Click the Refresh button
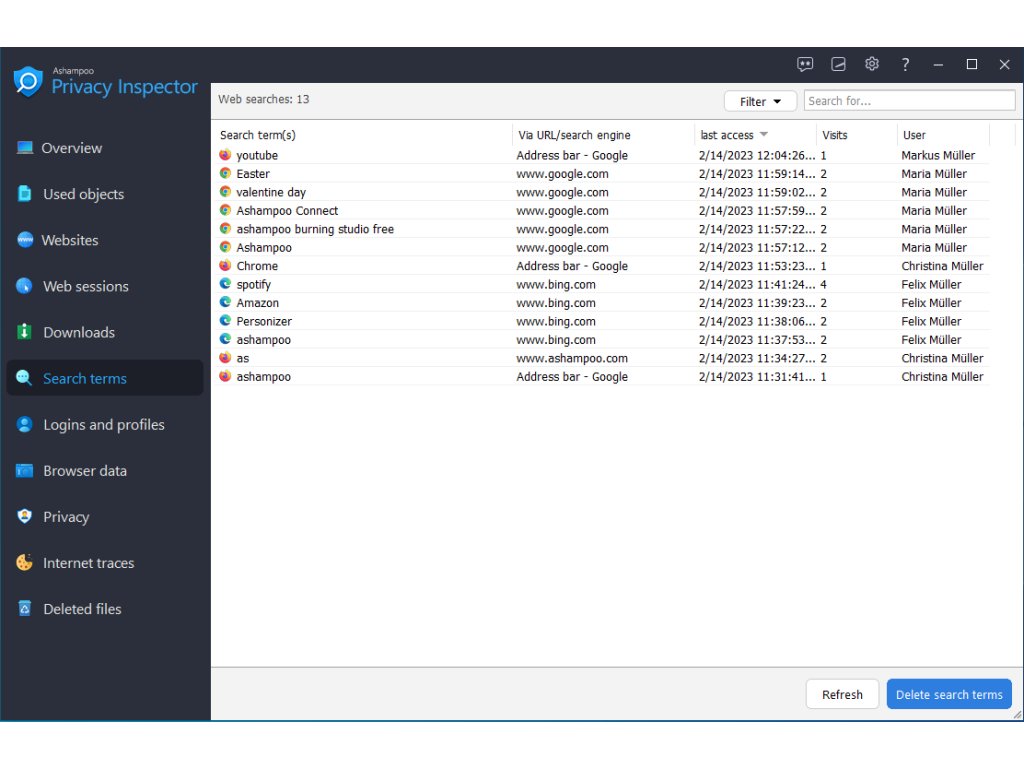 coord(842,694)
